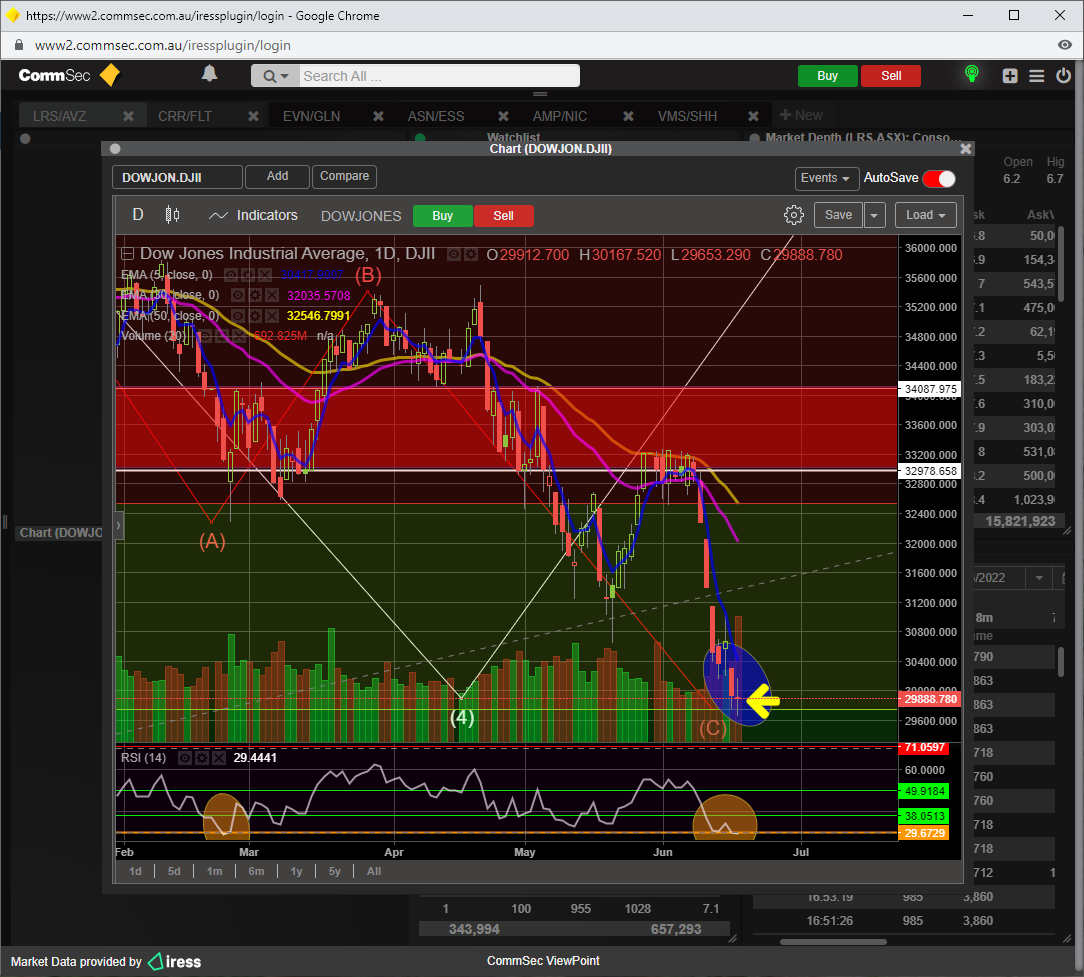Image resolution: width=1084 pixels, height=977 pixels.
Task: Click the green Buy button in chart toolbar
Action: click(x=442, y=216)
